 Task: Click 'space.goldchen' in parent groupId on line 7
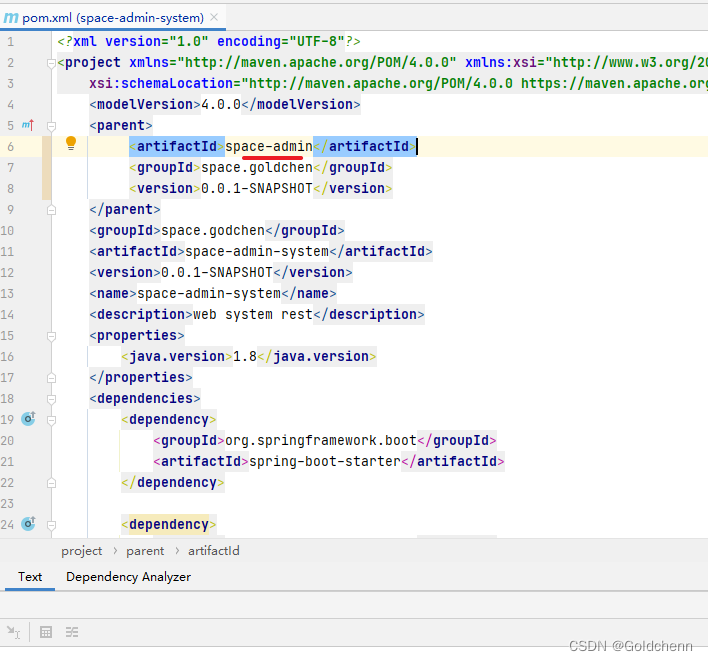pyautogui.click(x=256, y=168)
